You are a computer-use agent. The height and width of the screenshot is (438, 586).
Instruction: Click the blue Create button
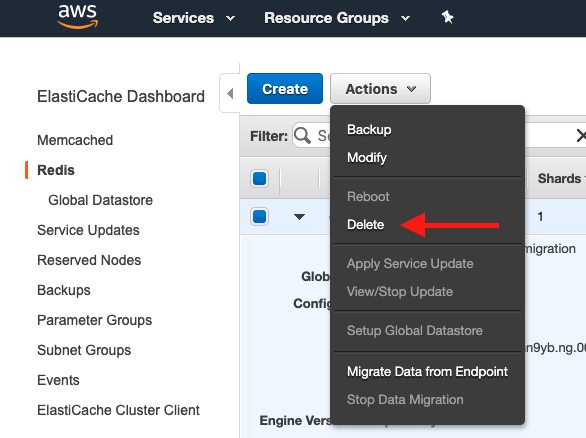pyautogui.click(x=285, y=89)
